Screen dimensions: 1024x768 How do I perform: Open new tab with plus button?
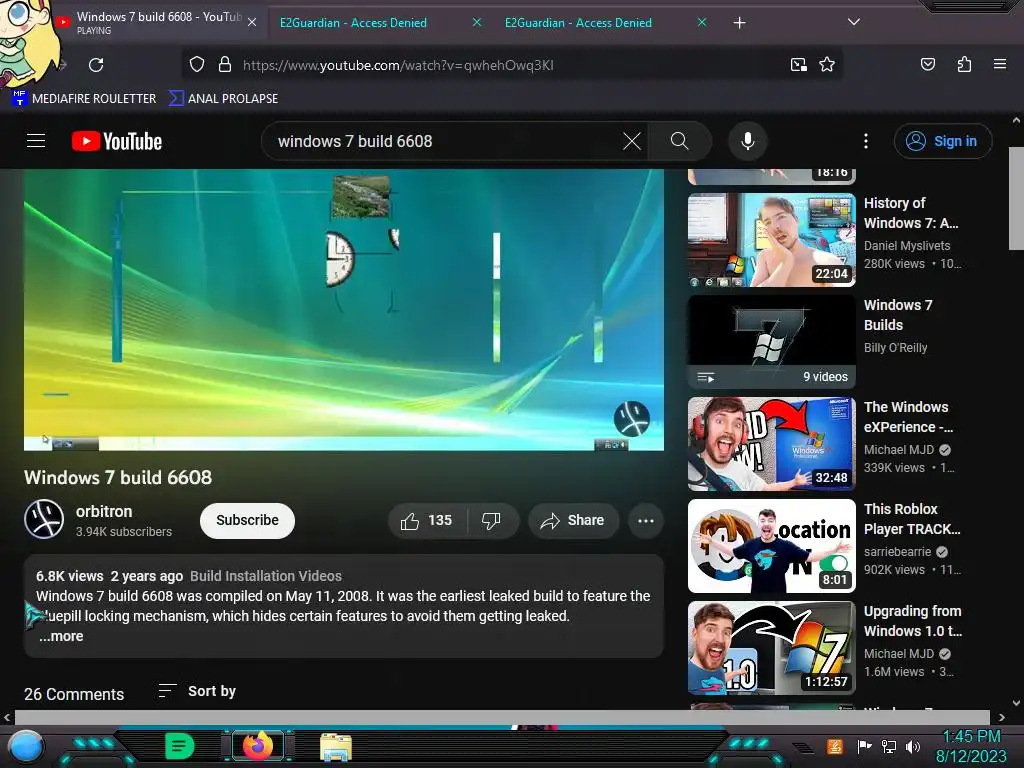739,23
